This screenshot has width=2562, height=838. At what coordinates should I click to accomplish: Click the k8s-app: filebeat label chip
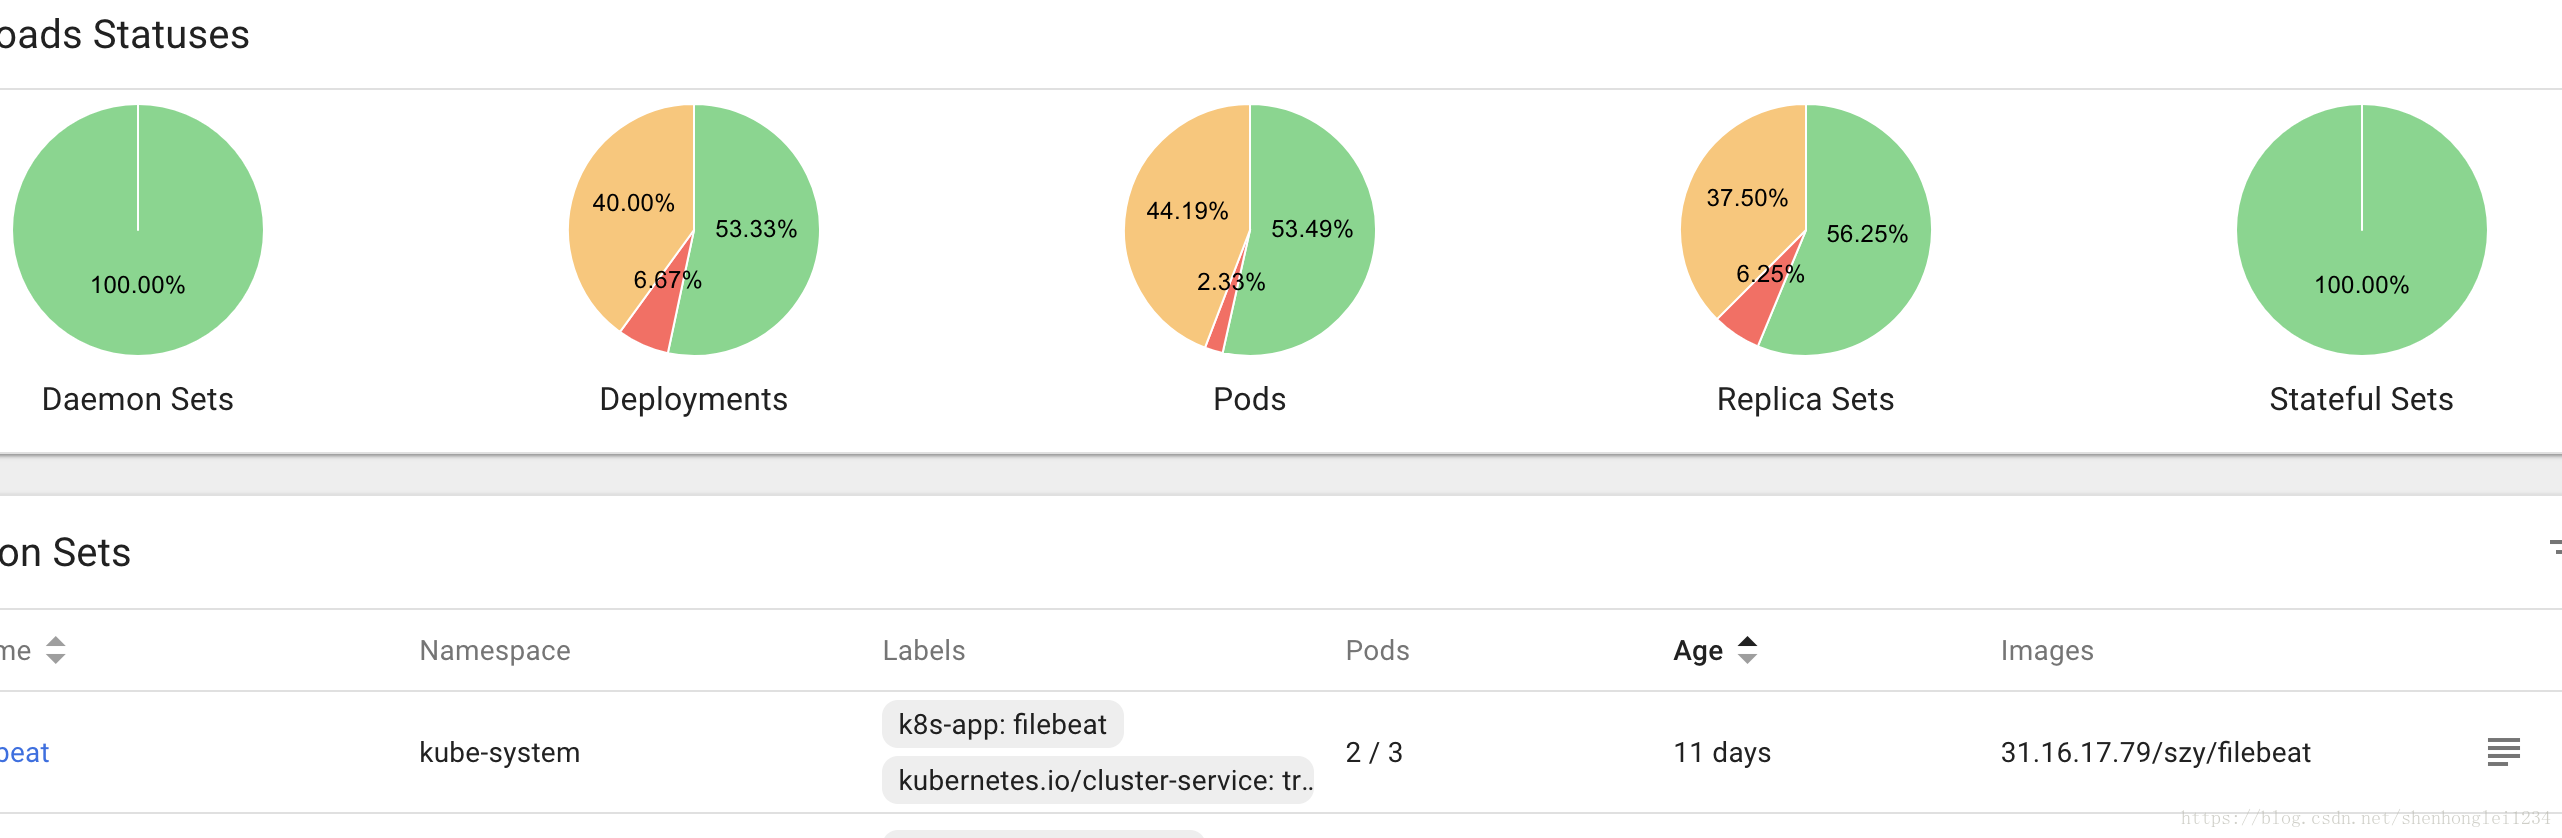click(1002, 724)
